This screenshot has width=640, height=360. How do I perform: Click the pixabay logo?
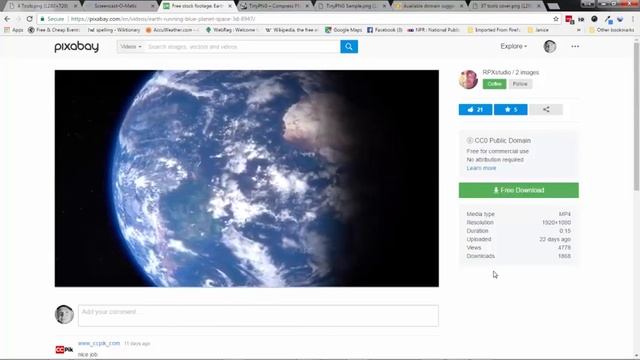tap(76, 47)
